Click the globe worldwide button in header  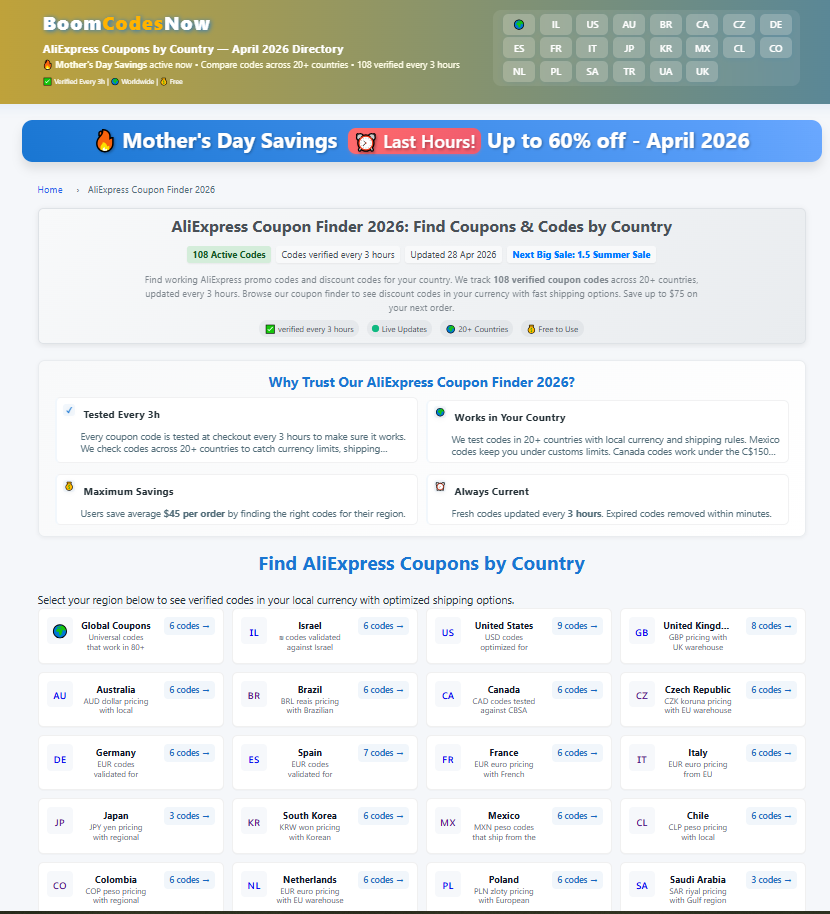[519, 24]
